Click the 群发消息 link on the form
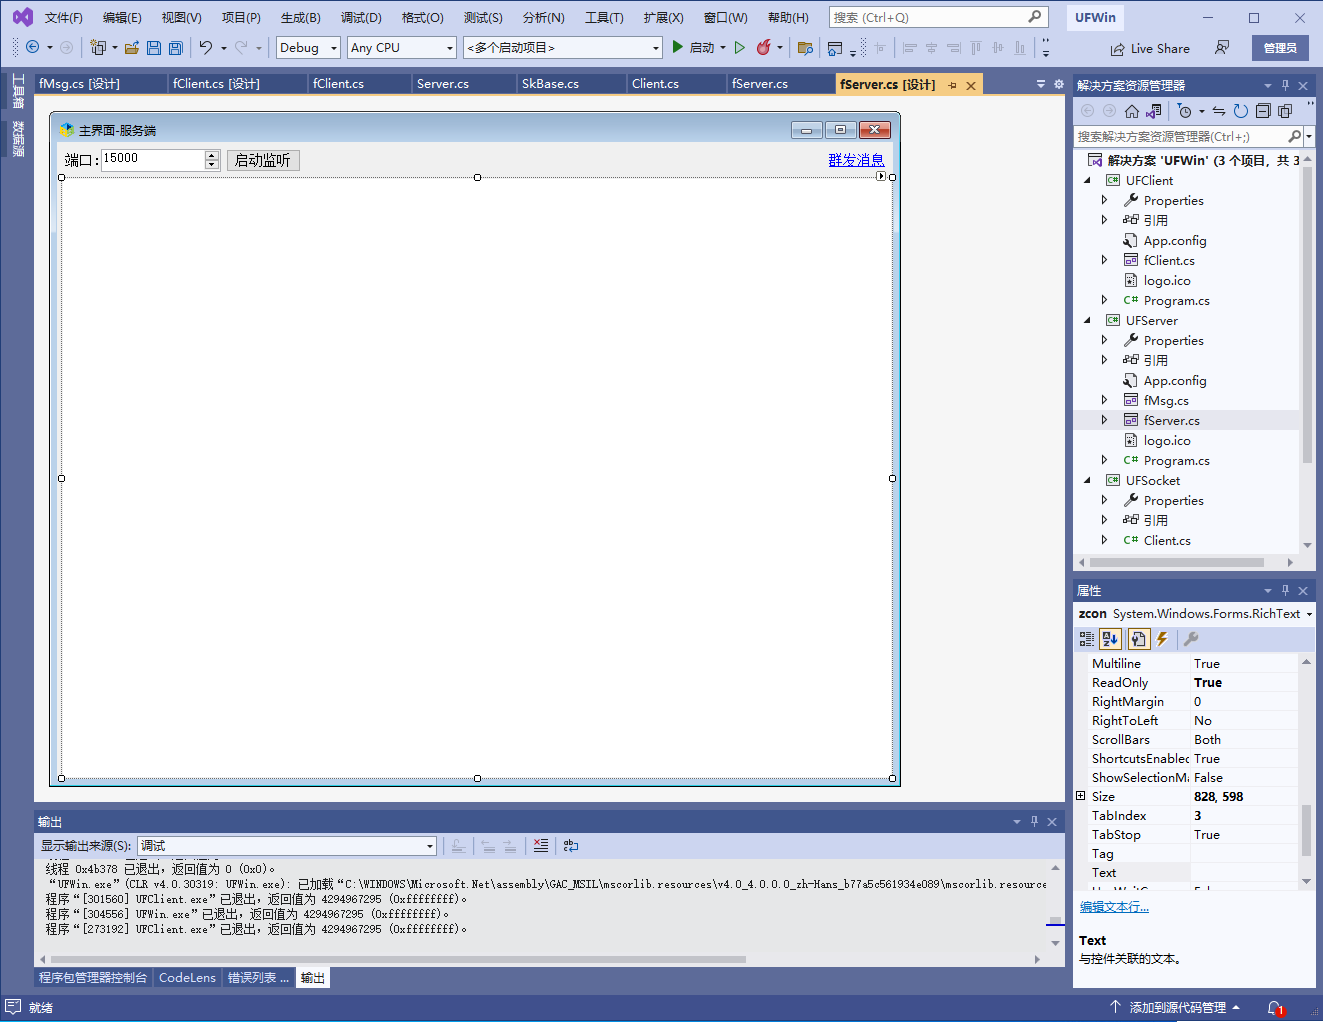This screenshot has height=1022, width=1323. [x=857, y=160]
